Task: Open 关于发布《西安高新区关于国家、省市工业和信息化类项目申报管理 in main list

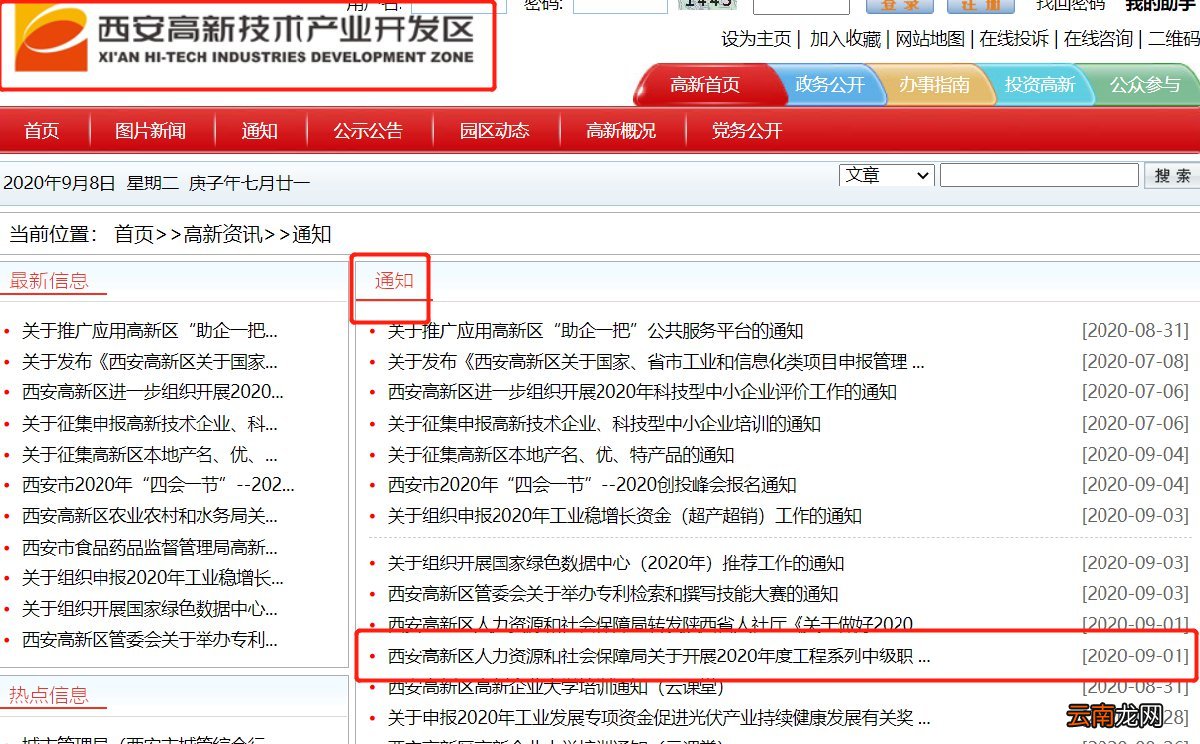Action: click(656, 361)
